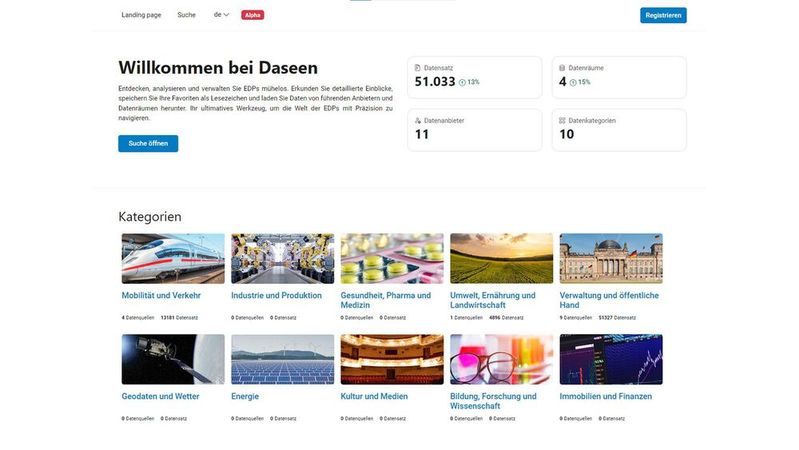Open the theater hall image thumbnail
Image resolution: width=799 pixels, height=450 pixels.
[x=392, y=359]
